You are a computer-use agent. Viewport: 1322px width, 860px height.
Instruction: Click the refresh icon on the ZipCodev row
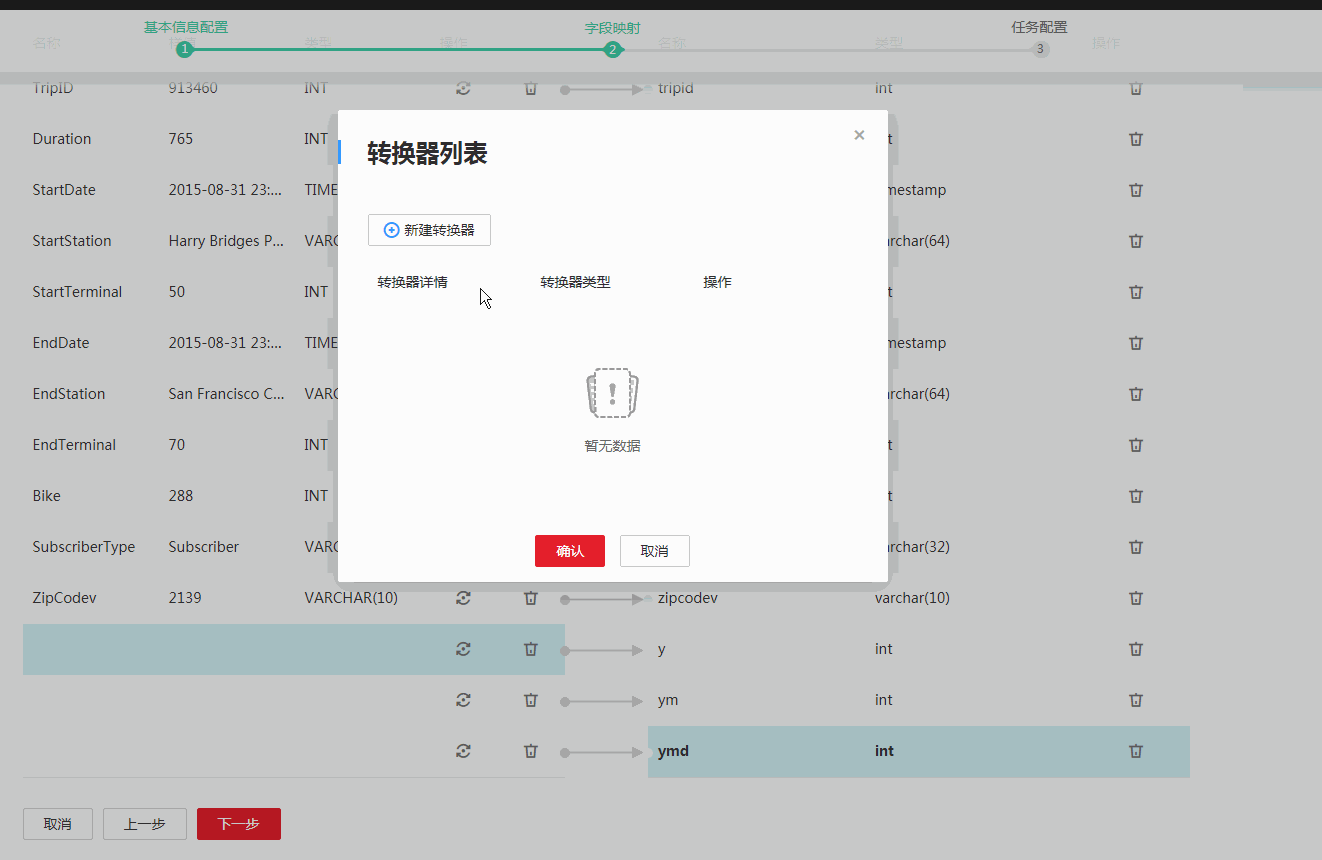463,597
